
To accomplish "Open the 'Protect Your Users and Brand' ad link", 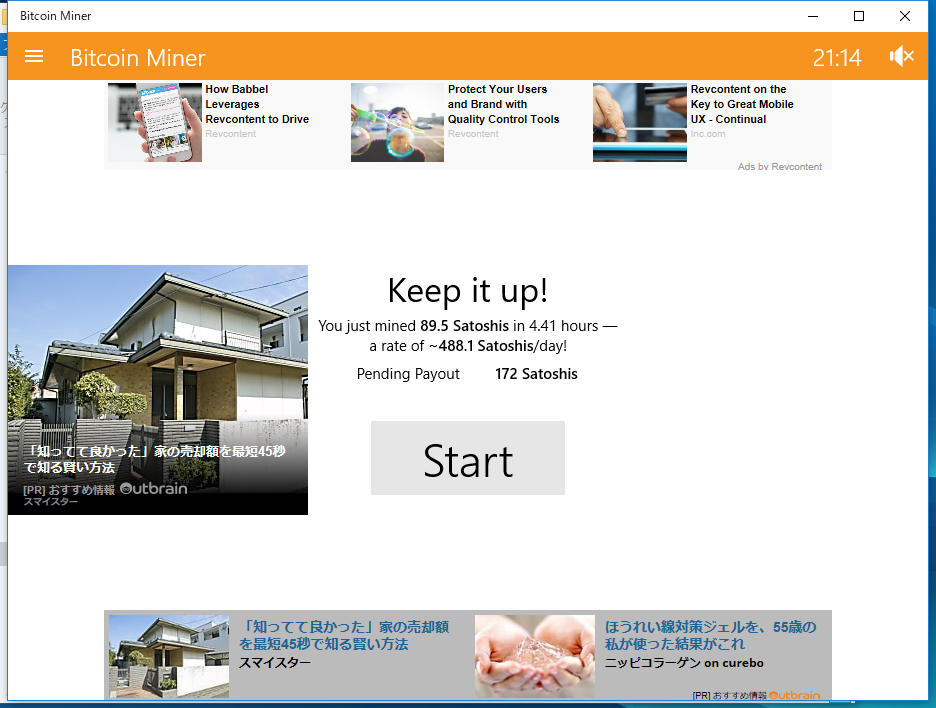I will click(503, 104).
